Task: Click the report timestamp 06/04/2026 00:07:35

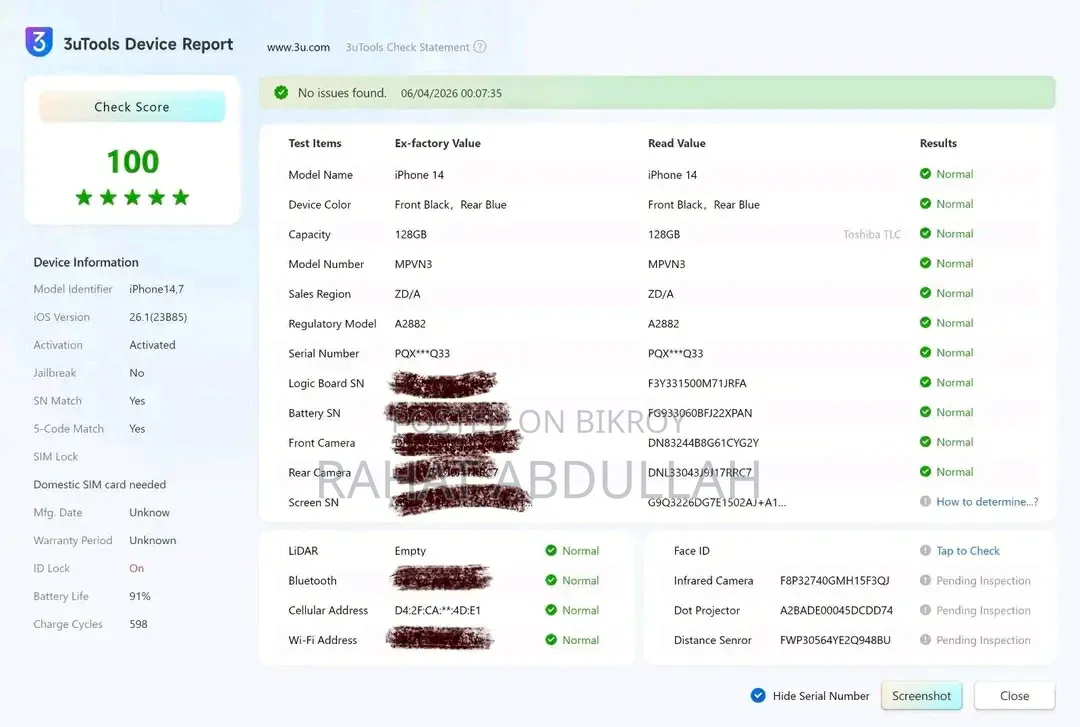Action: click(451, 93)
